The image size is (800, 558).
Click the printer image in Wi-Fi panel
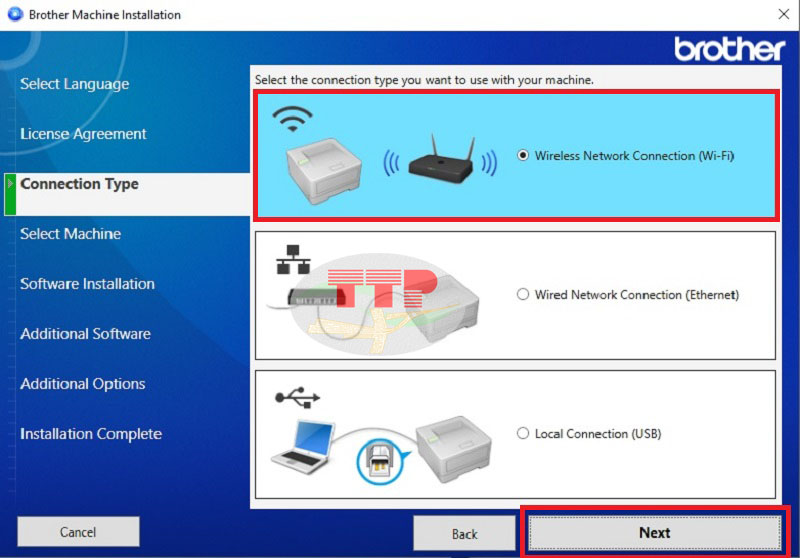pos(323,170)
